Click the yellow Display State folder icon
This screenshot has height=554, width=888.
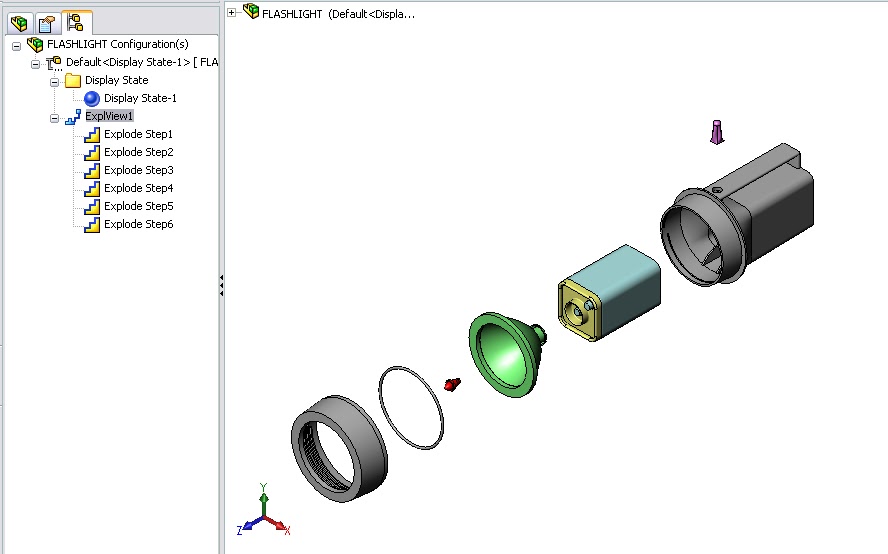coord(73,80)
